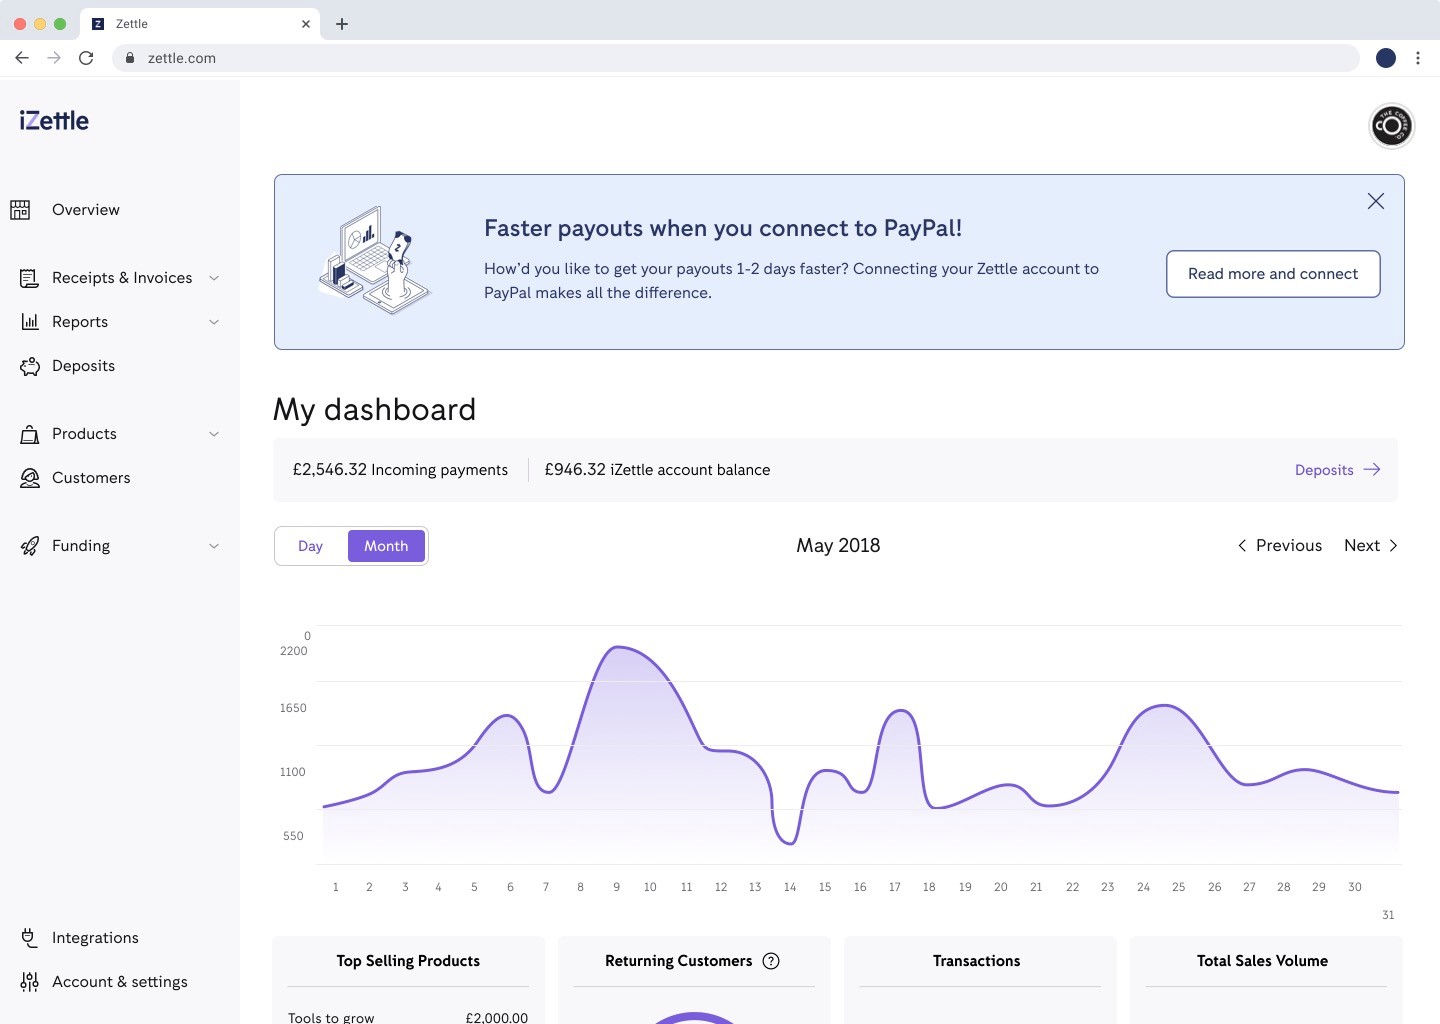The image size is (1440, 1024).
Task: Follow the Deposits link with arrow
Action: (x=1337, y=470)
